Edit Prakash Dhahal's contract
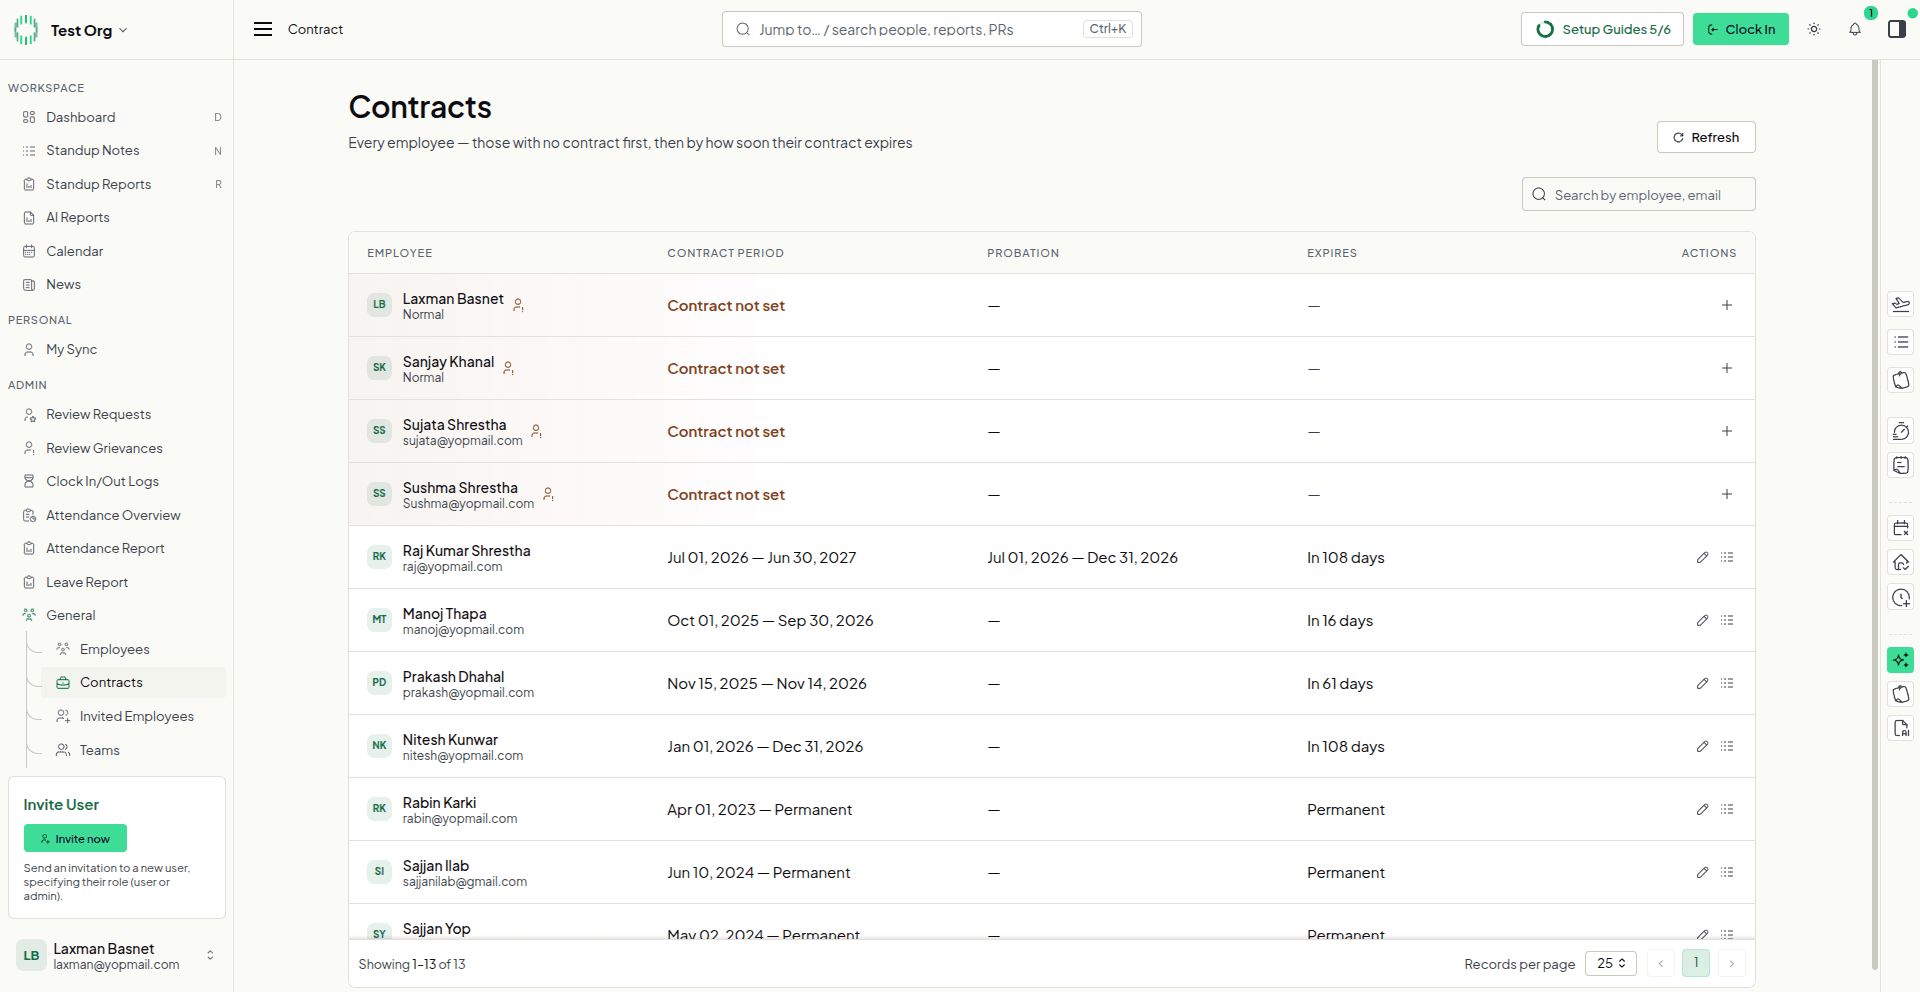The image size is (1920, 992). point(1703,683)
